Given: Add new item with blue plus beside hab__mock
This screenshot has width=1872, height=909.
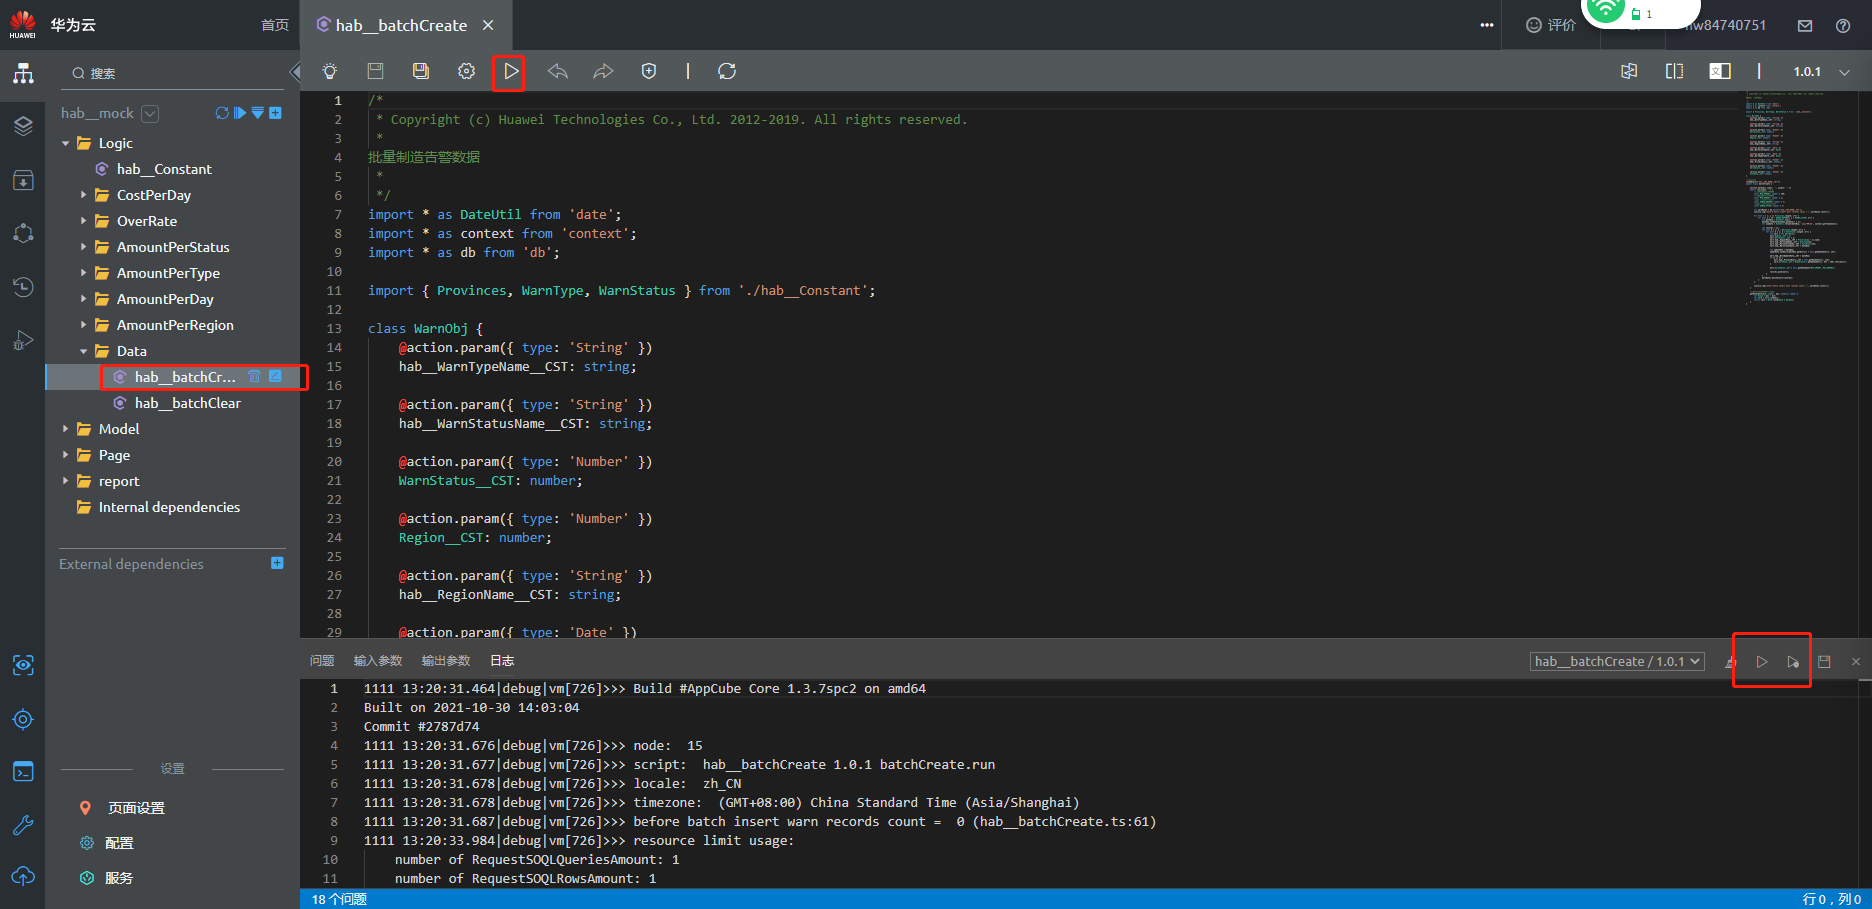Looking at the screenshot, I should point(276,113).
